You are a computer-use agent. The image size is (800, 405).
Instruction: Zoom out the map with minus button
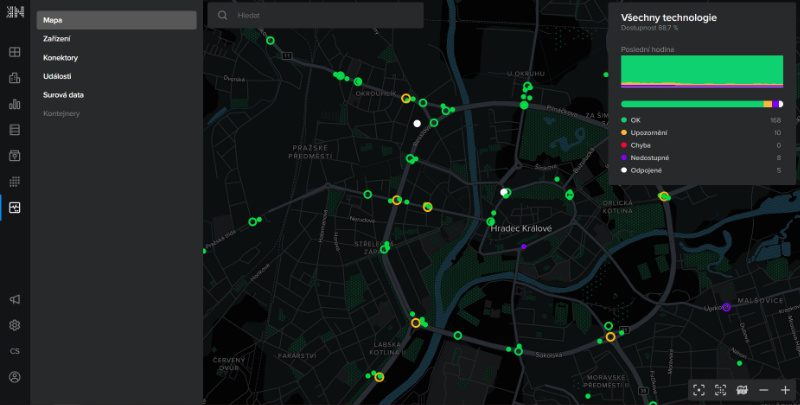tap(764, 389)
